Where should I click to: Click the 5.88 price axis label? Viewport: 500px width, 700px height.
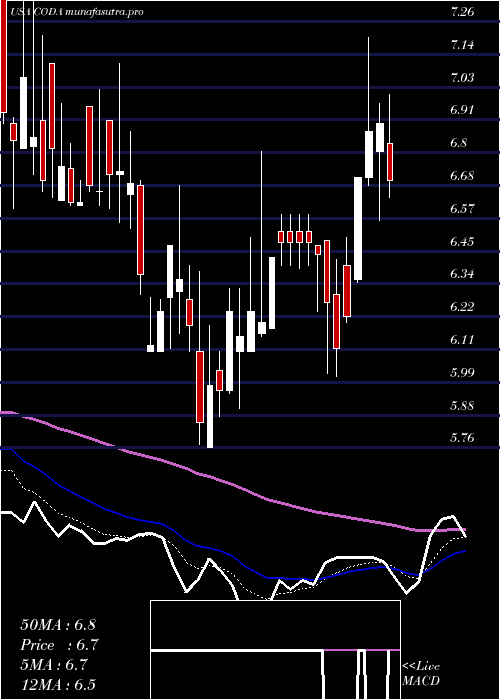pyautogui.click(x=462, y=405)
